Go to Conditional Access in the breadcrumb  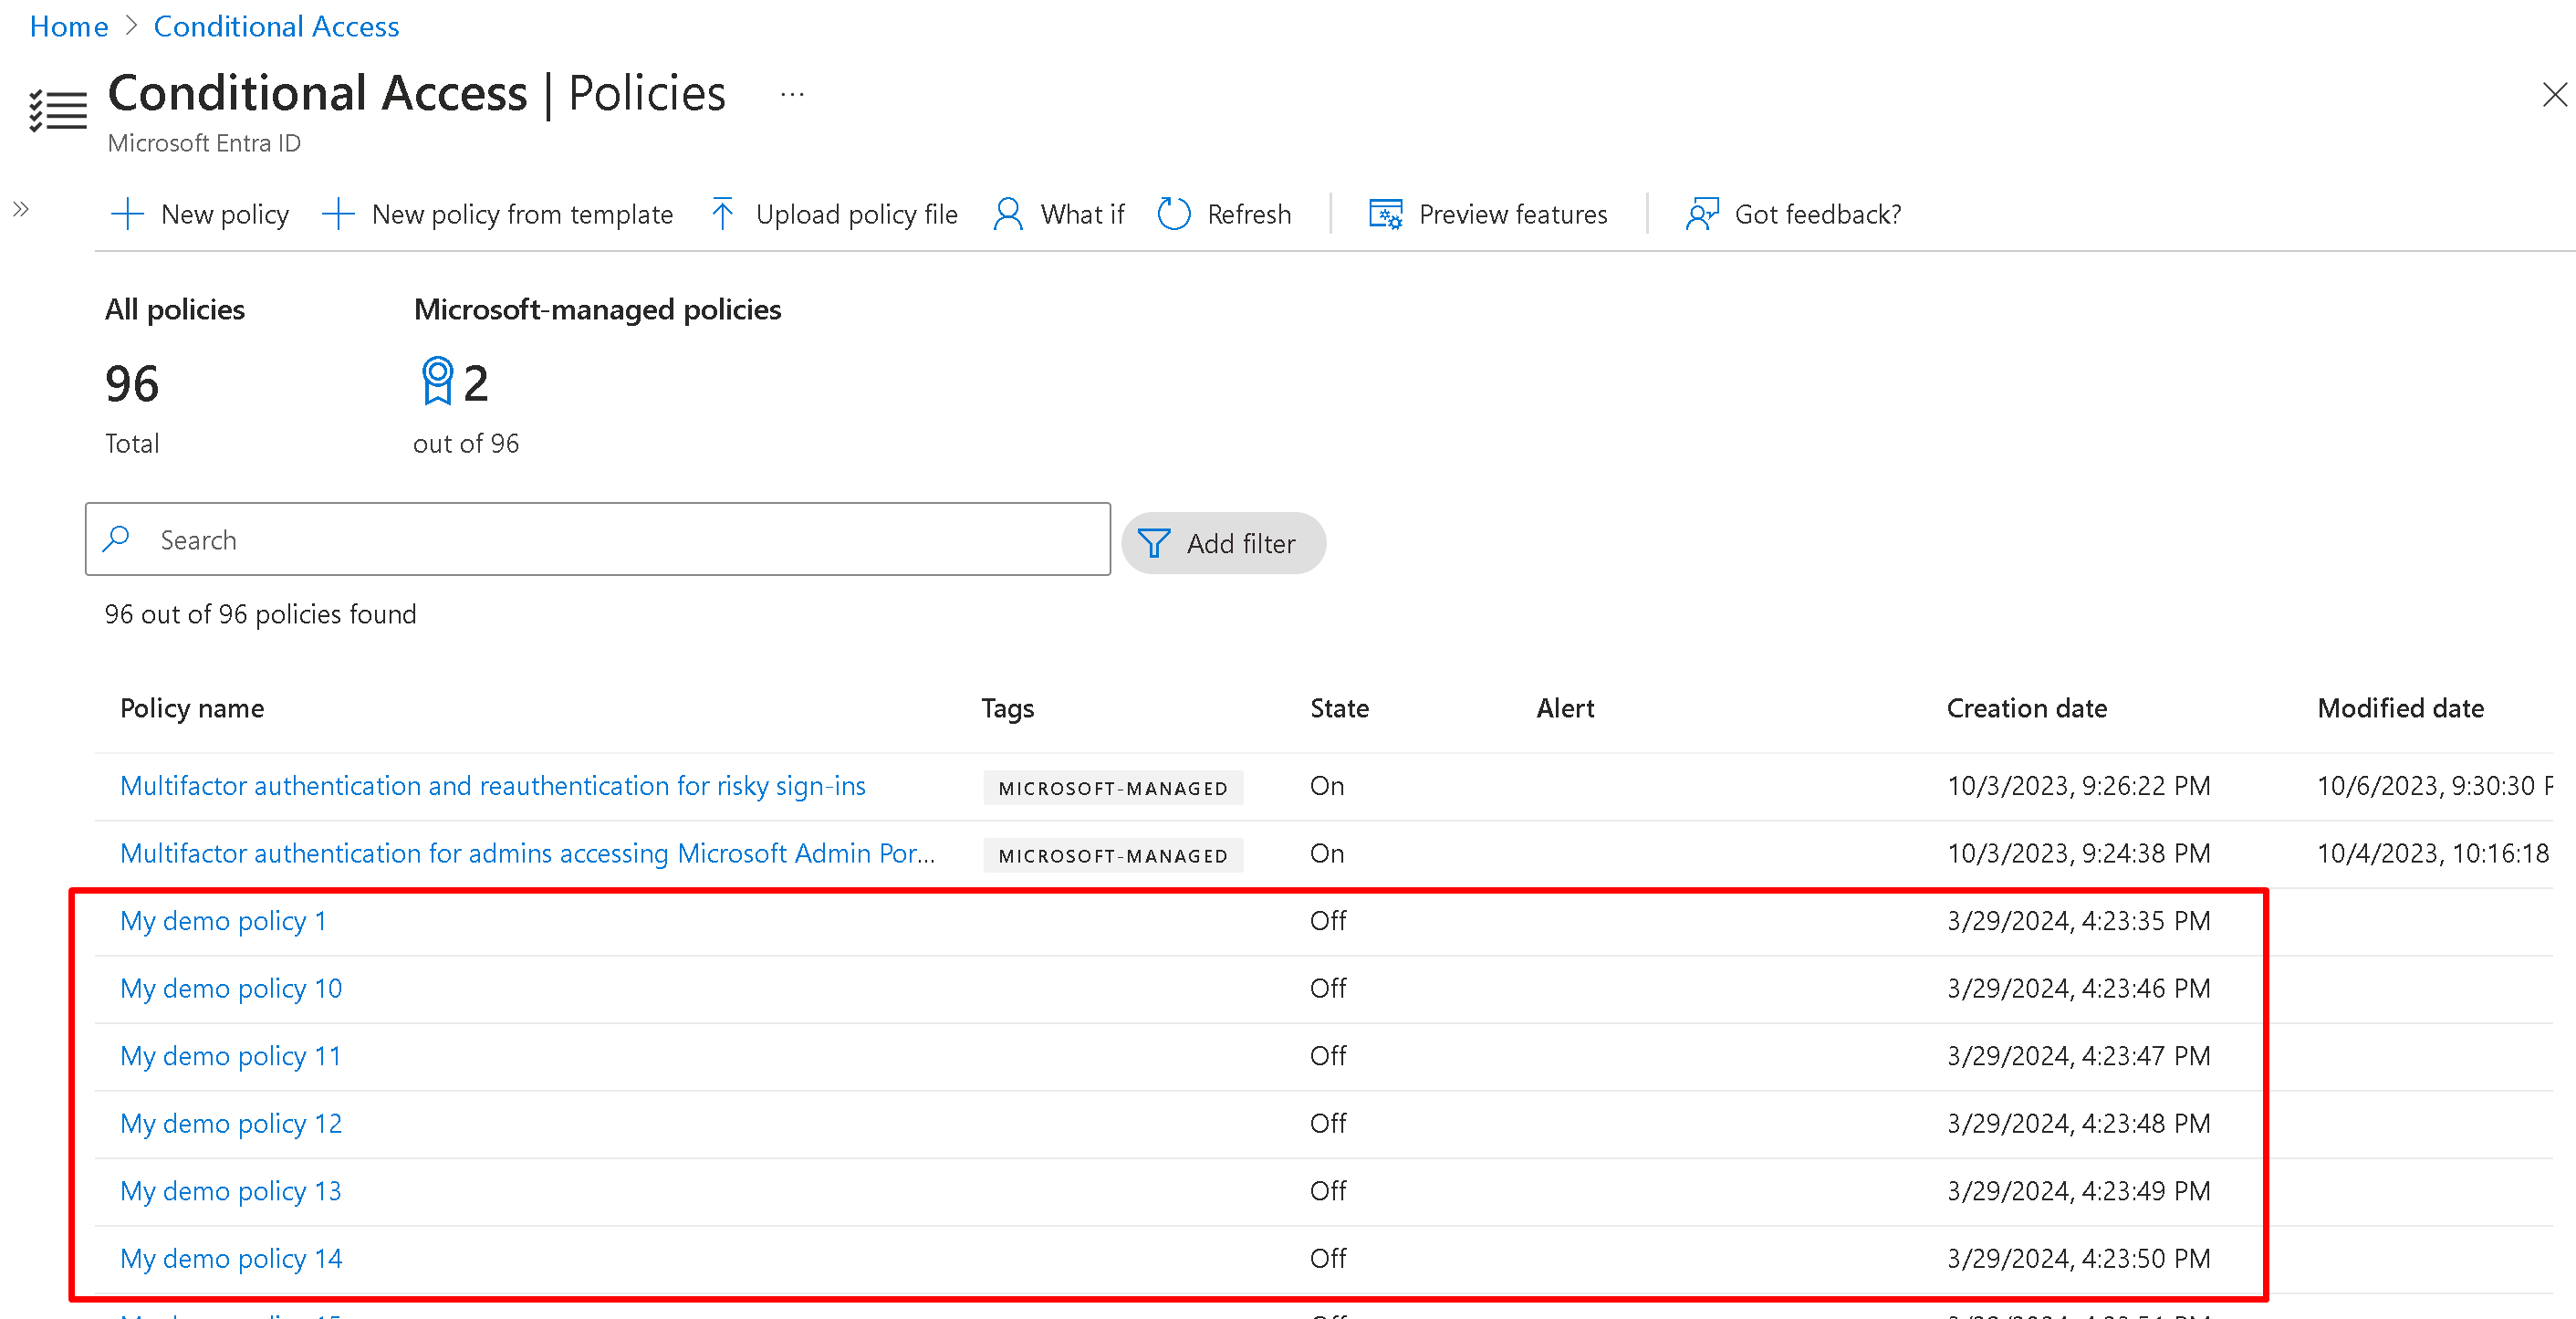click(x=276, y=26)
